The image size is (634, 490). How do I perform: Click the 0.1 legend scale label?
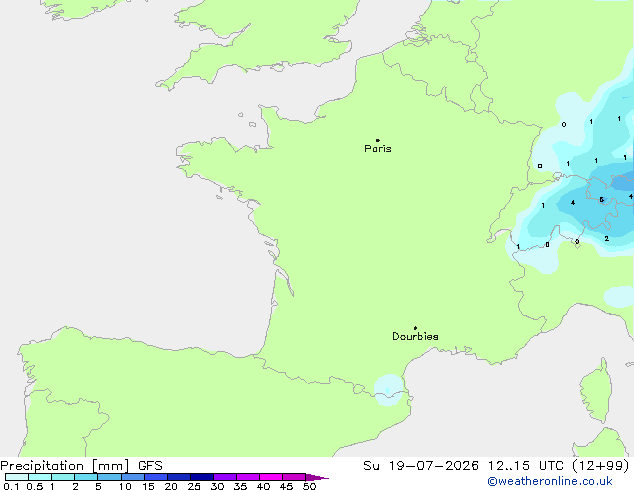(x=11, y=486)
